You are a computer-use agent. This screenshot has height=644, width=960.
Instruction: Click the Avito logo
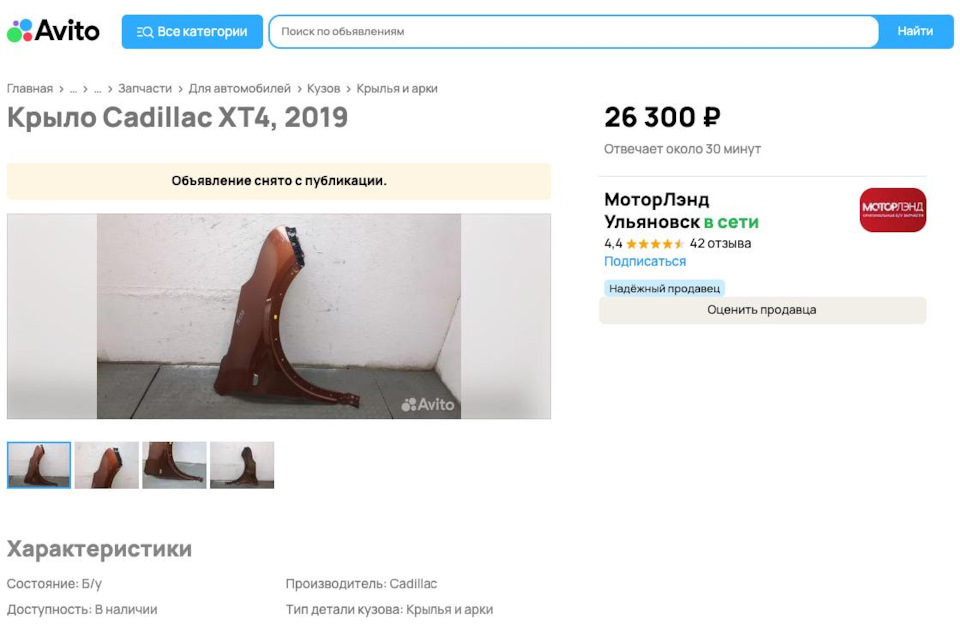(53, 30)
